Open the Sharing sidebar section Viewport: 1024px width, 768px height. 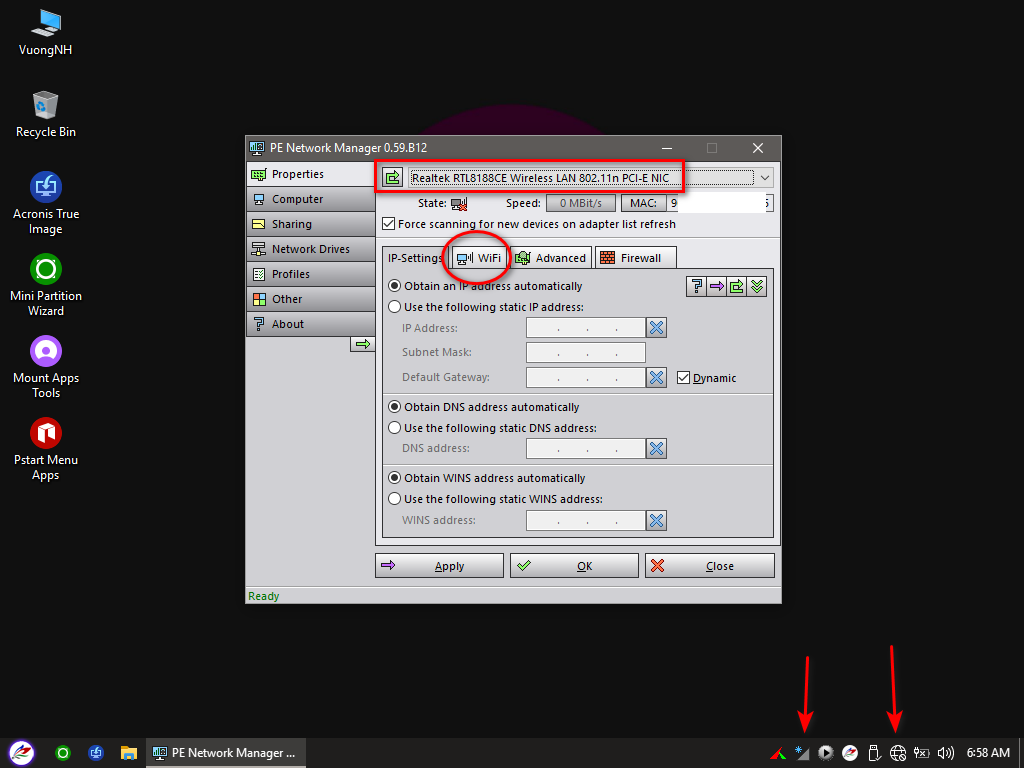[311, 224]
